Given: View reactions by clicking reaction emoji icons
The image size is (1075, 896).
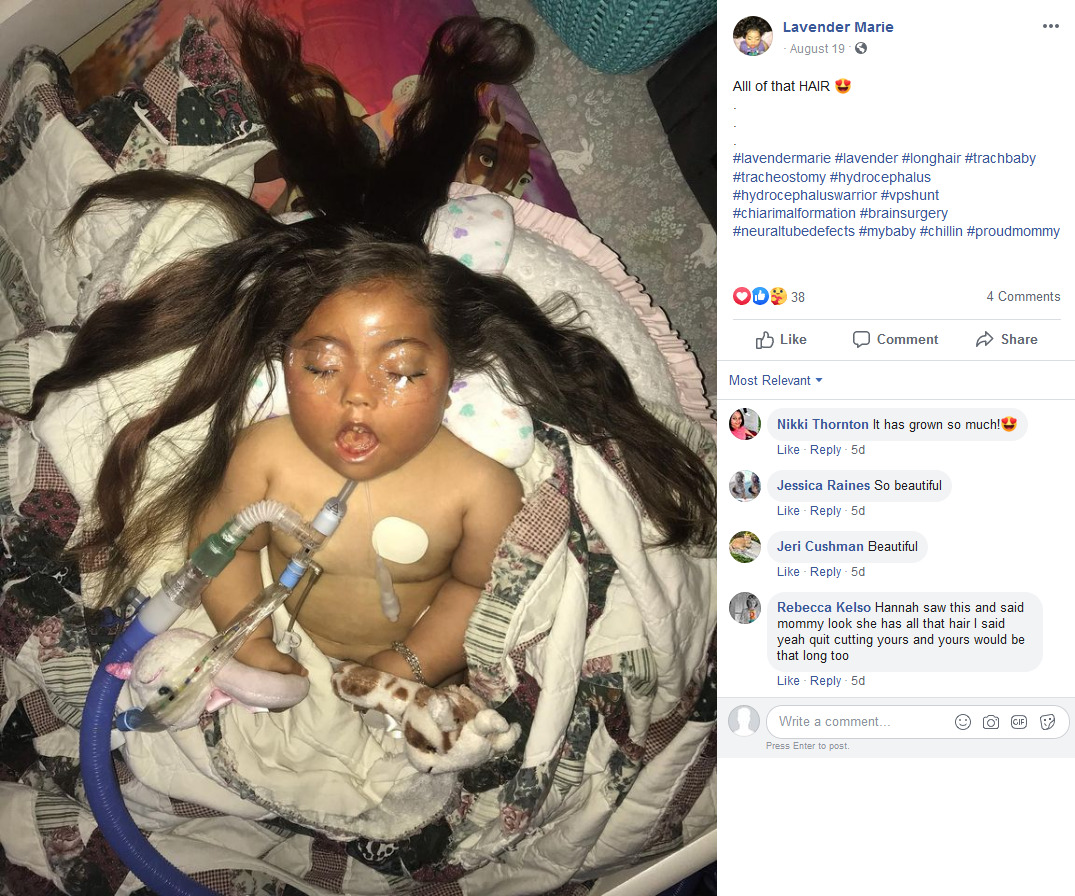Looking at the screenshot, I should click(x=760, y=296).
